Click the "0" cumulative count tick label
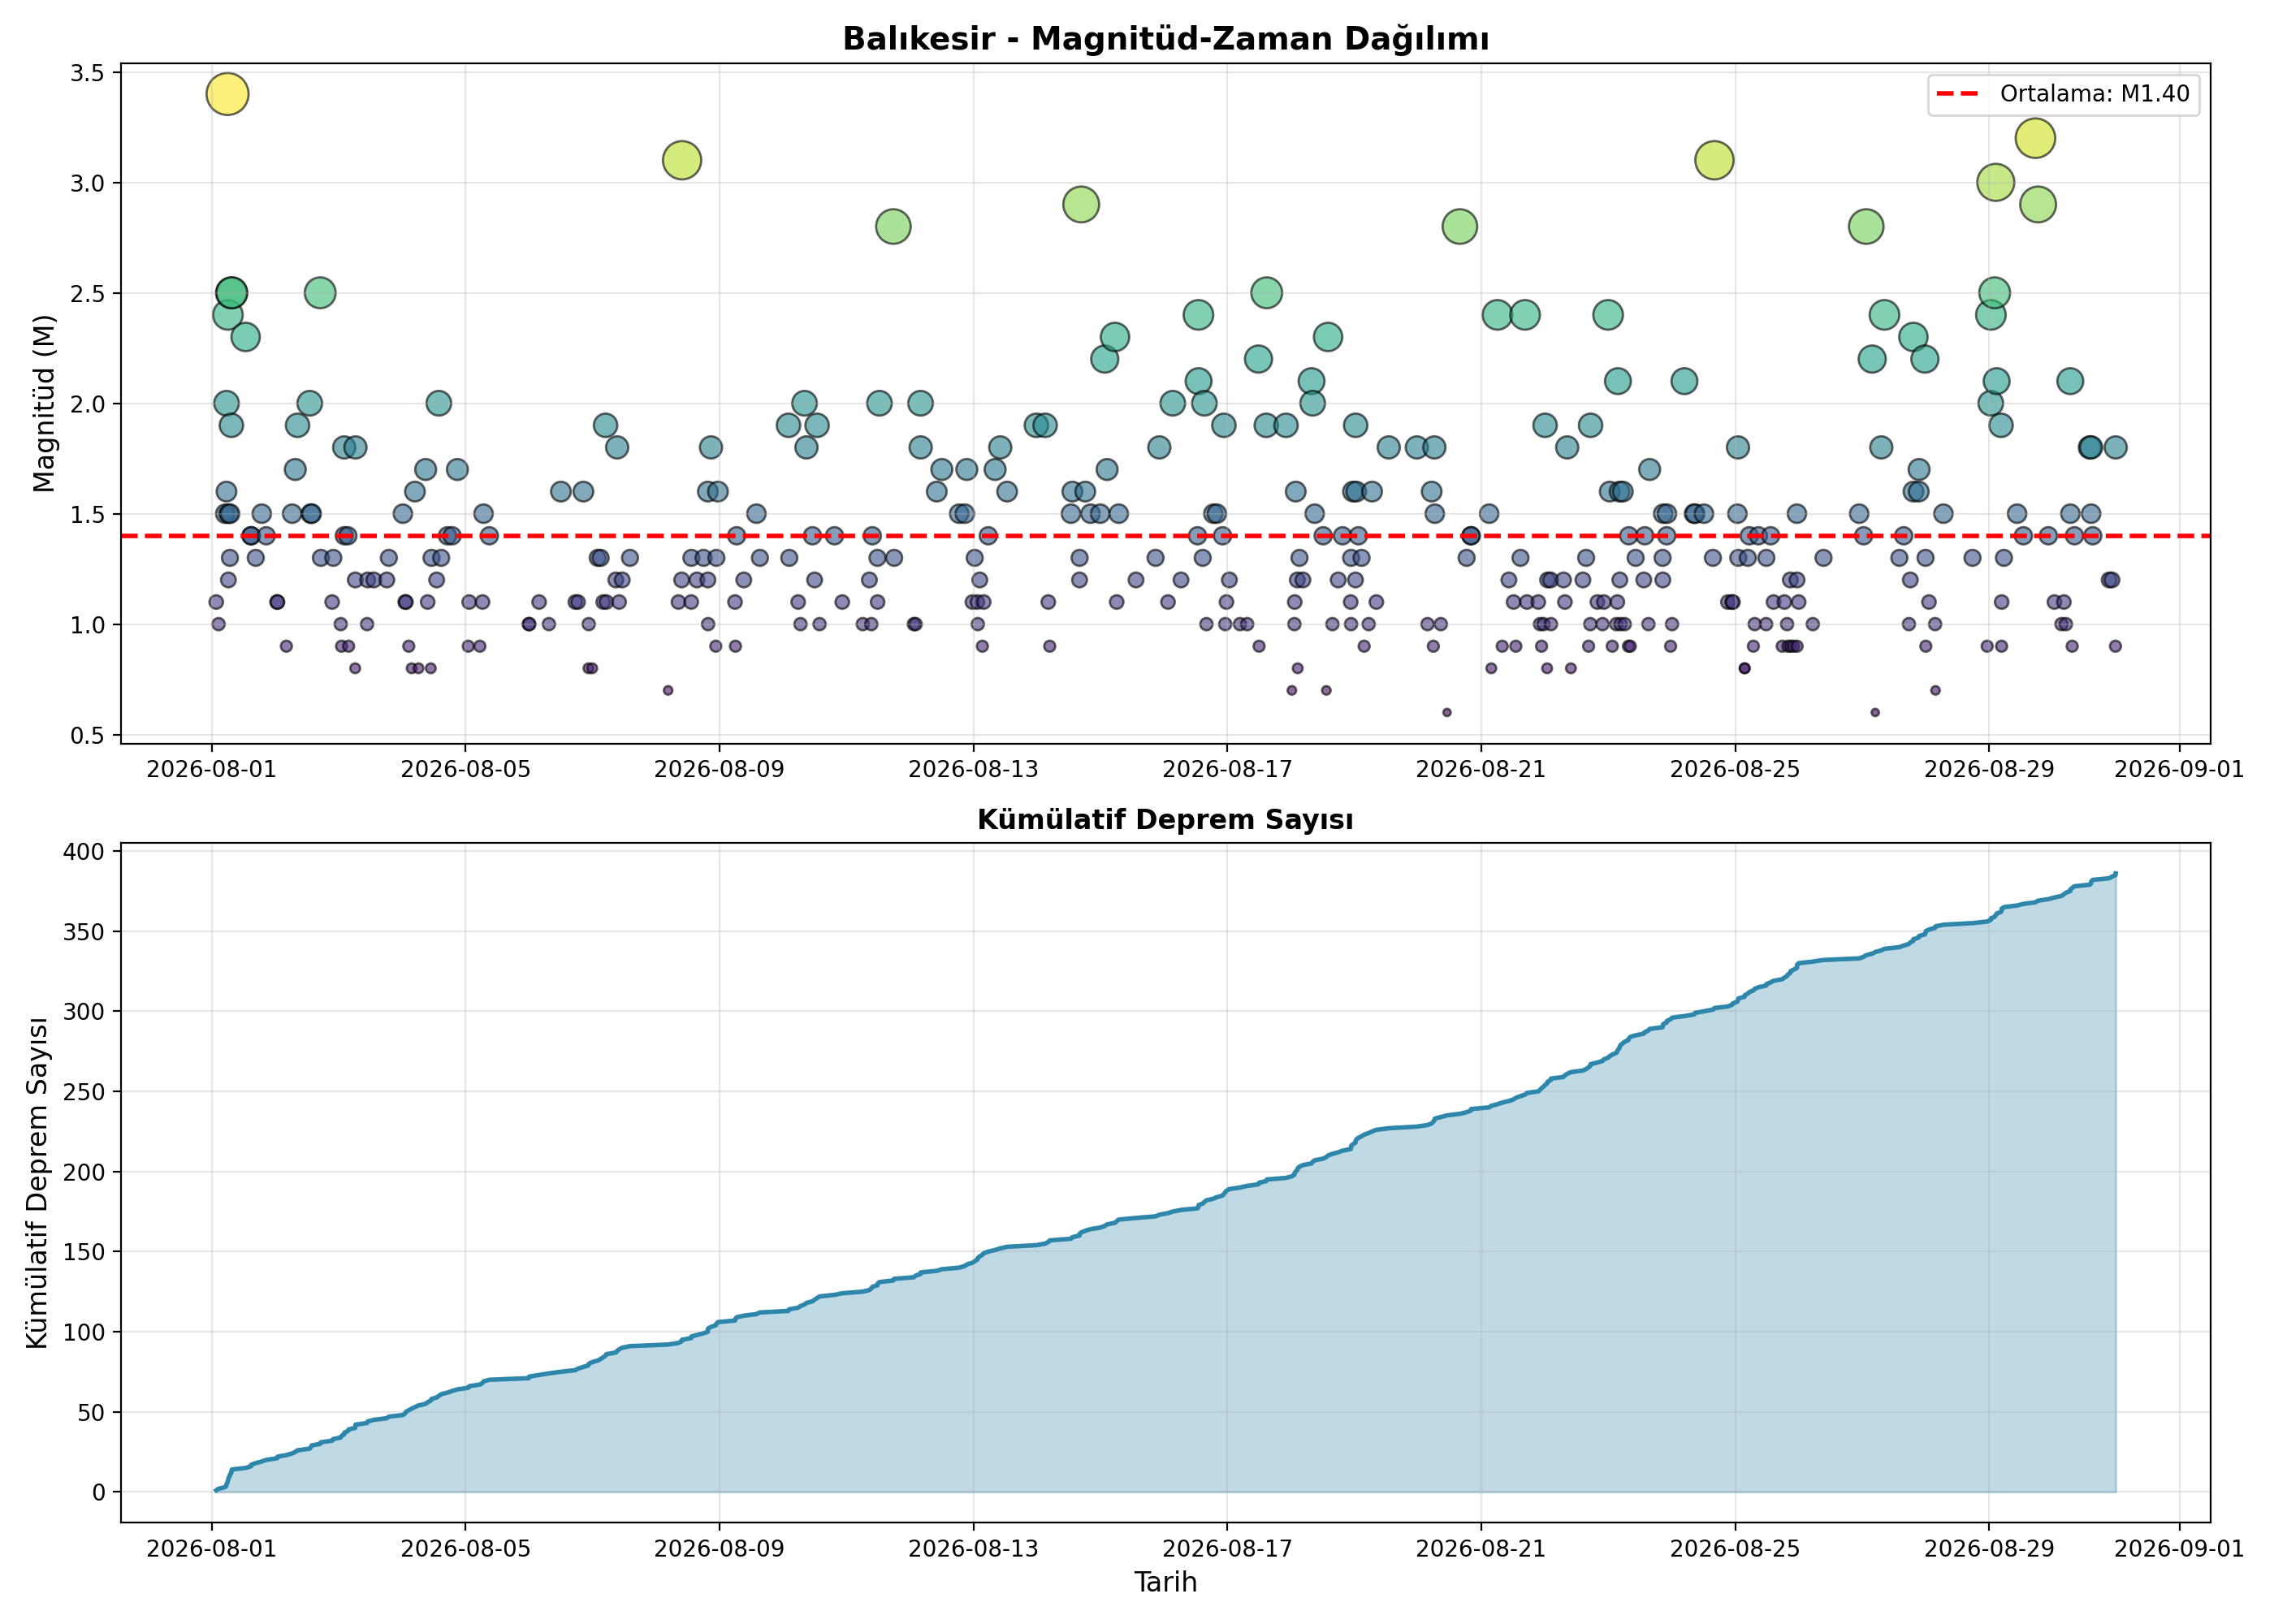Image resolution: width=2274 pixels, height=1624 pixels. 99,1493
